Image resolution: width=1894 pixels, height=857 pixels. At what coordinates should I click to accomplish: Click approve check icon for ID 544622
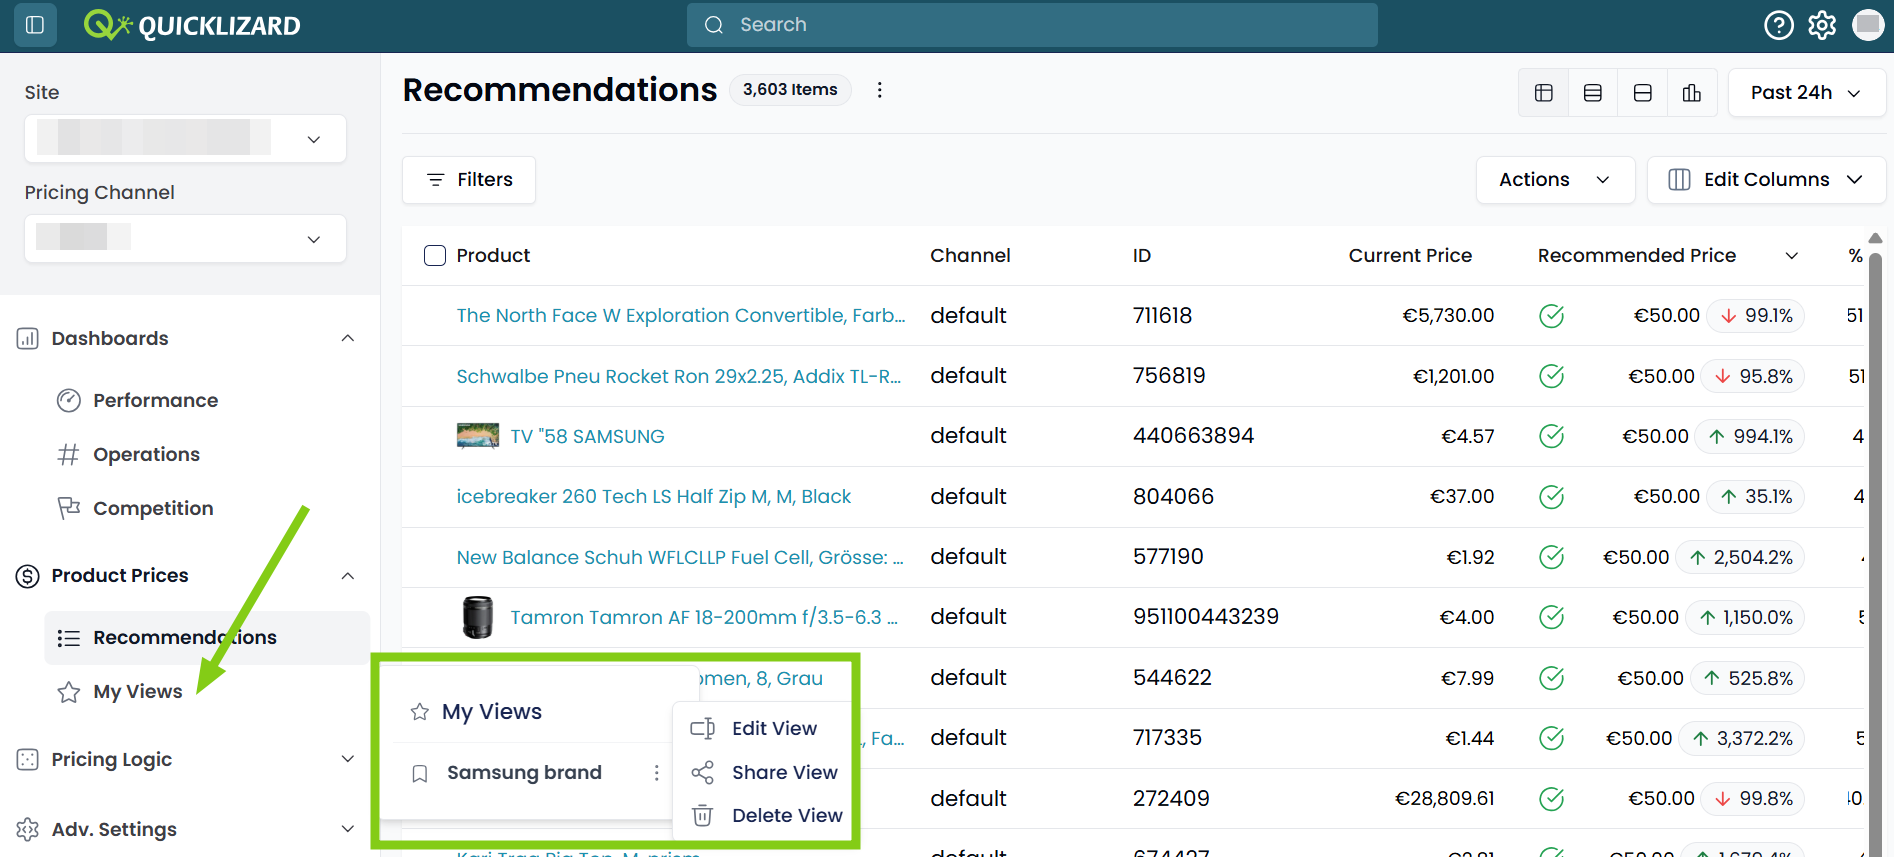[x=1552, y=678]
